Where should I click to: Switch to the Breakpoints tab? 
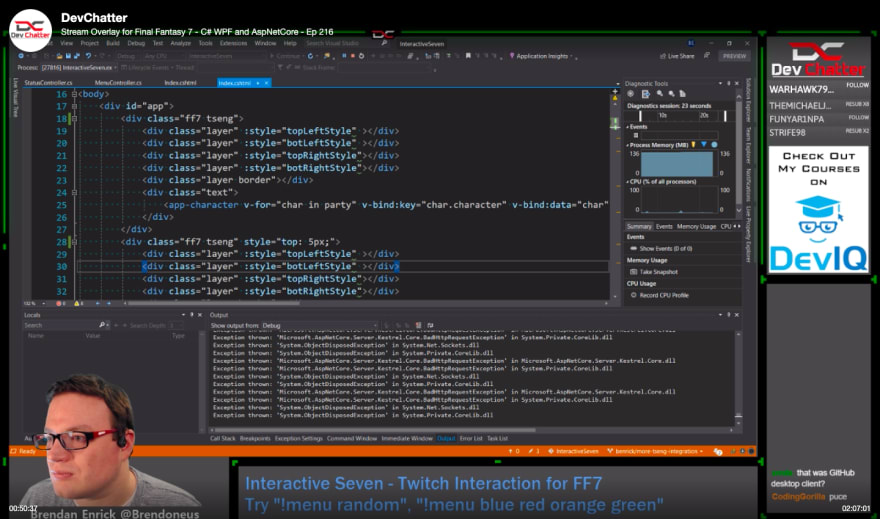tap(255, 439)
